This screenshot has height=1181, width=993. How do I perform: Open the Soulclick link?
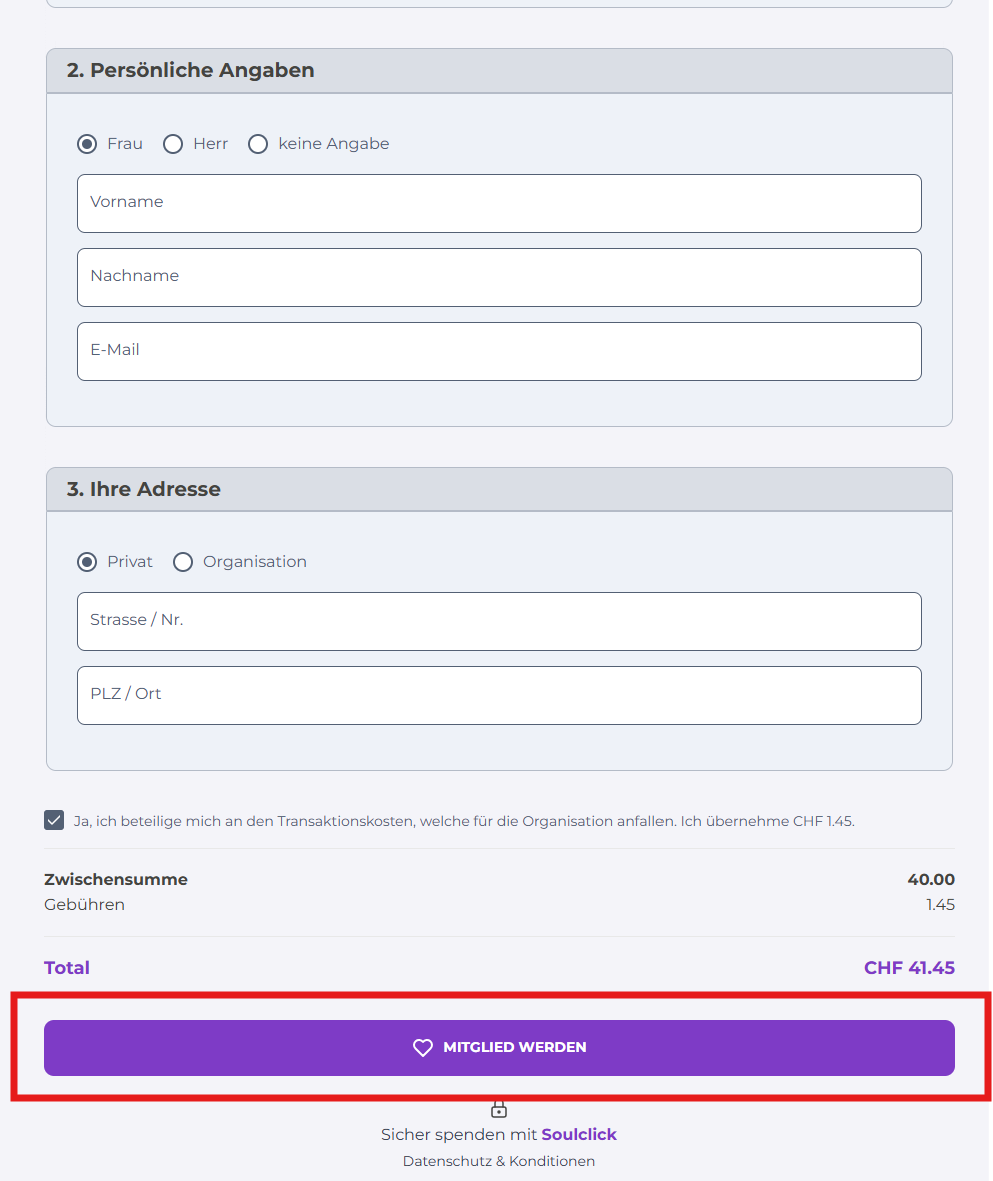click(579, 1134)
